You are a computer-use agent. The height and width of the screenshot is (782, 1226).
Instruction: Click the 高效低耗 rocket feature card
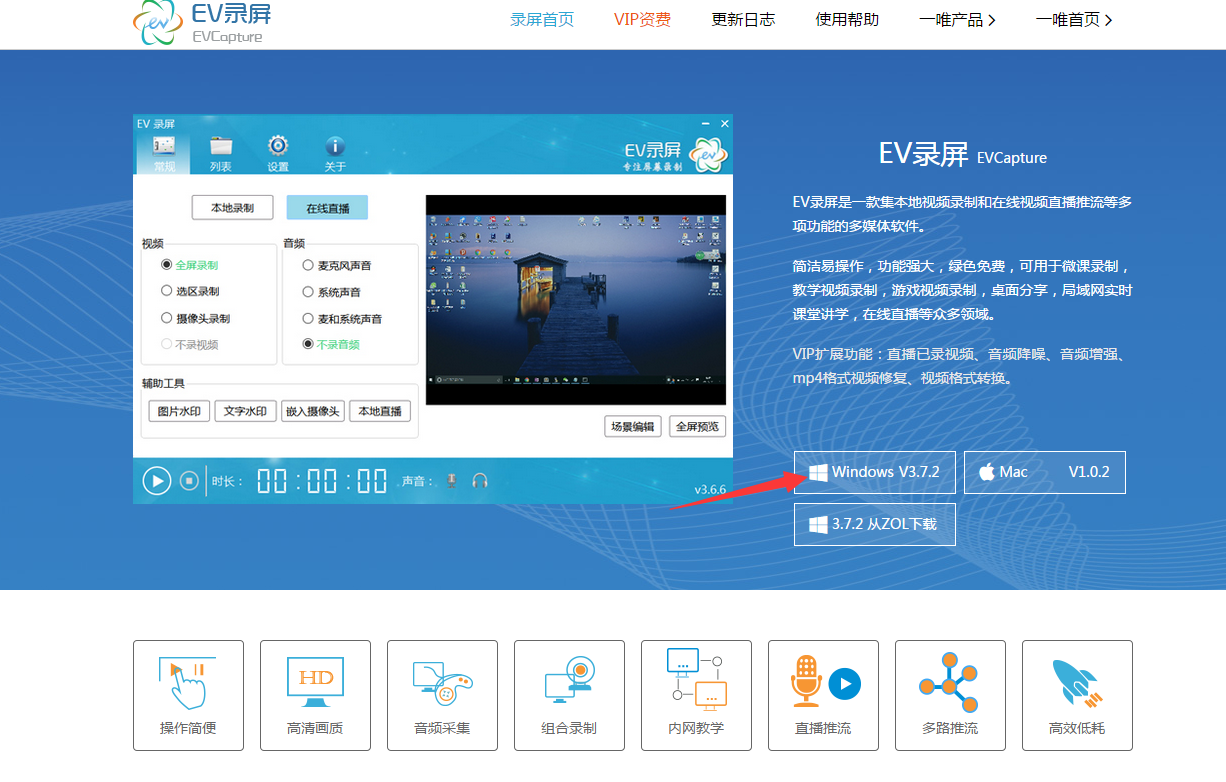pos(1077,695)
